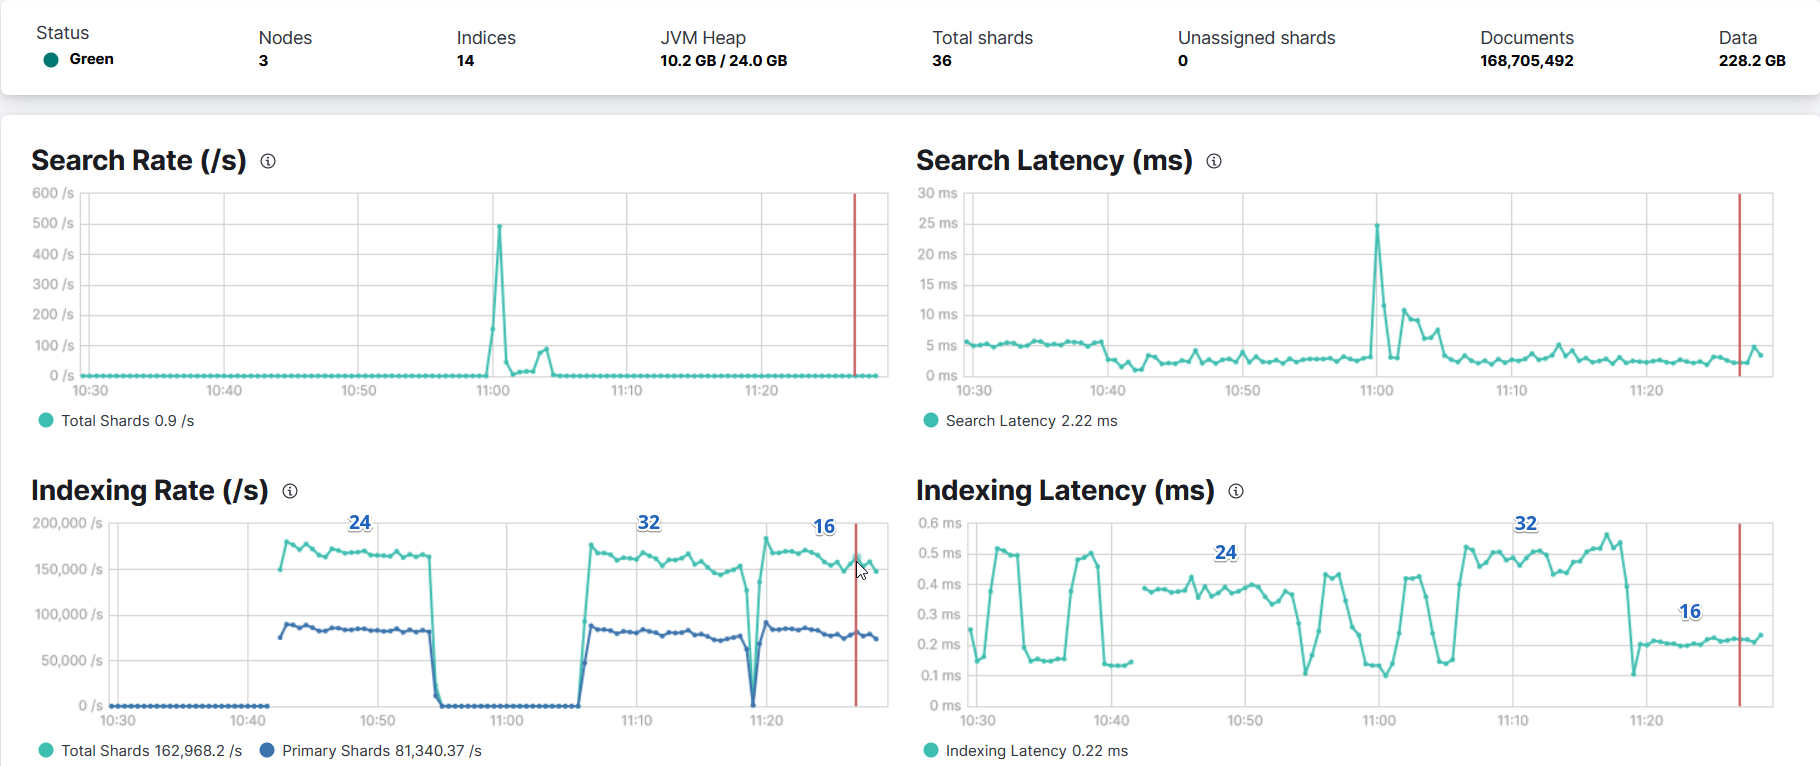Toggle the Indexing Latency 0.22 ms legend item
This screenshot has width=1820, height=766.
(1025, 751)
